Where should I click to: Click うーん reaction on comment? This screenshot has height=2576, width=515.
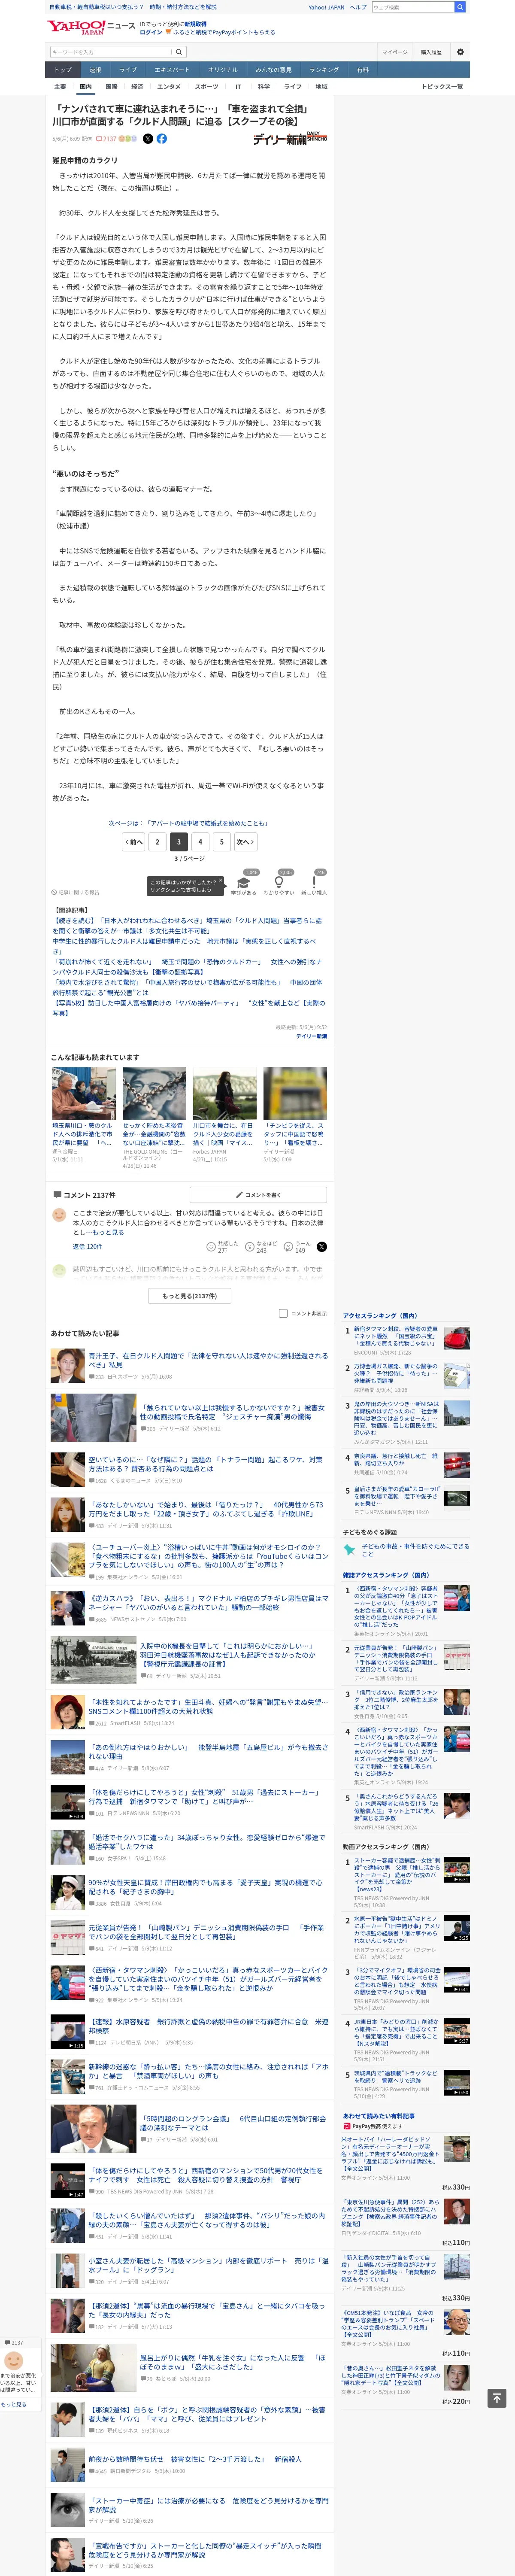tap(296, 1247)
